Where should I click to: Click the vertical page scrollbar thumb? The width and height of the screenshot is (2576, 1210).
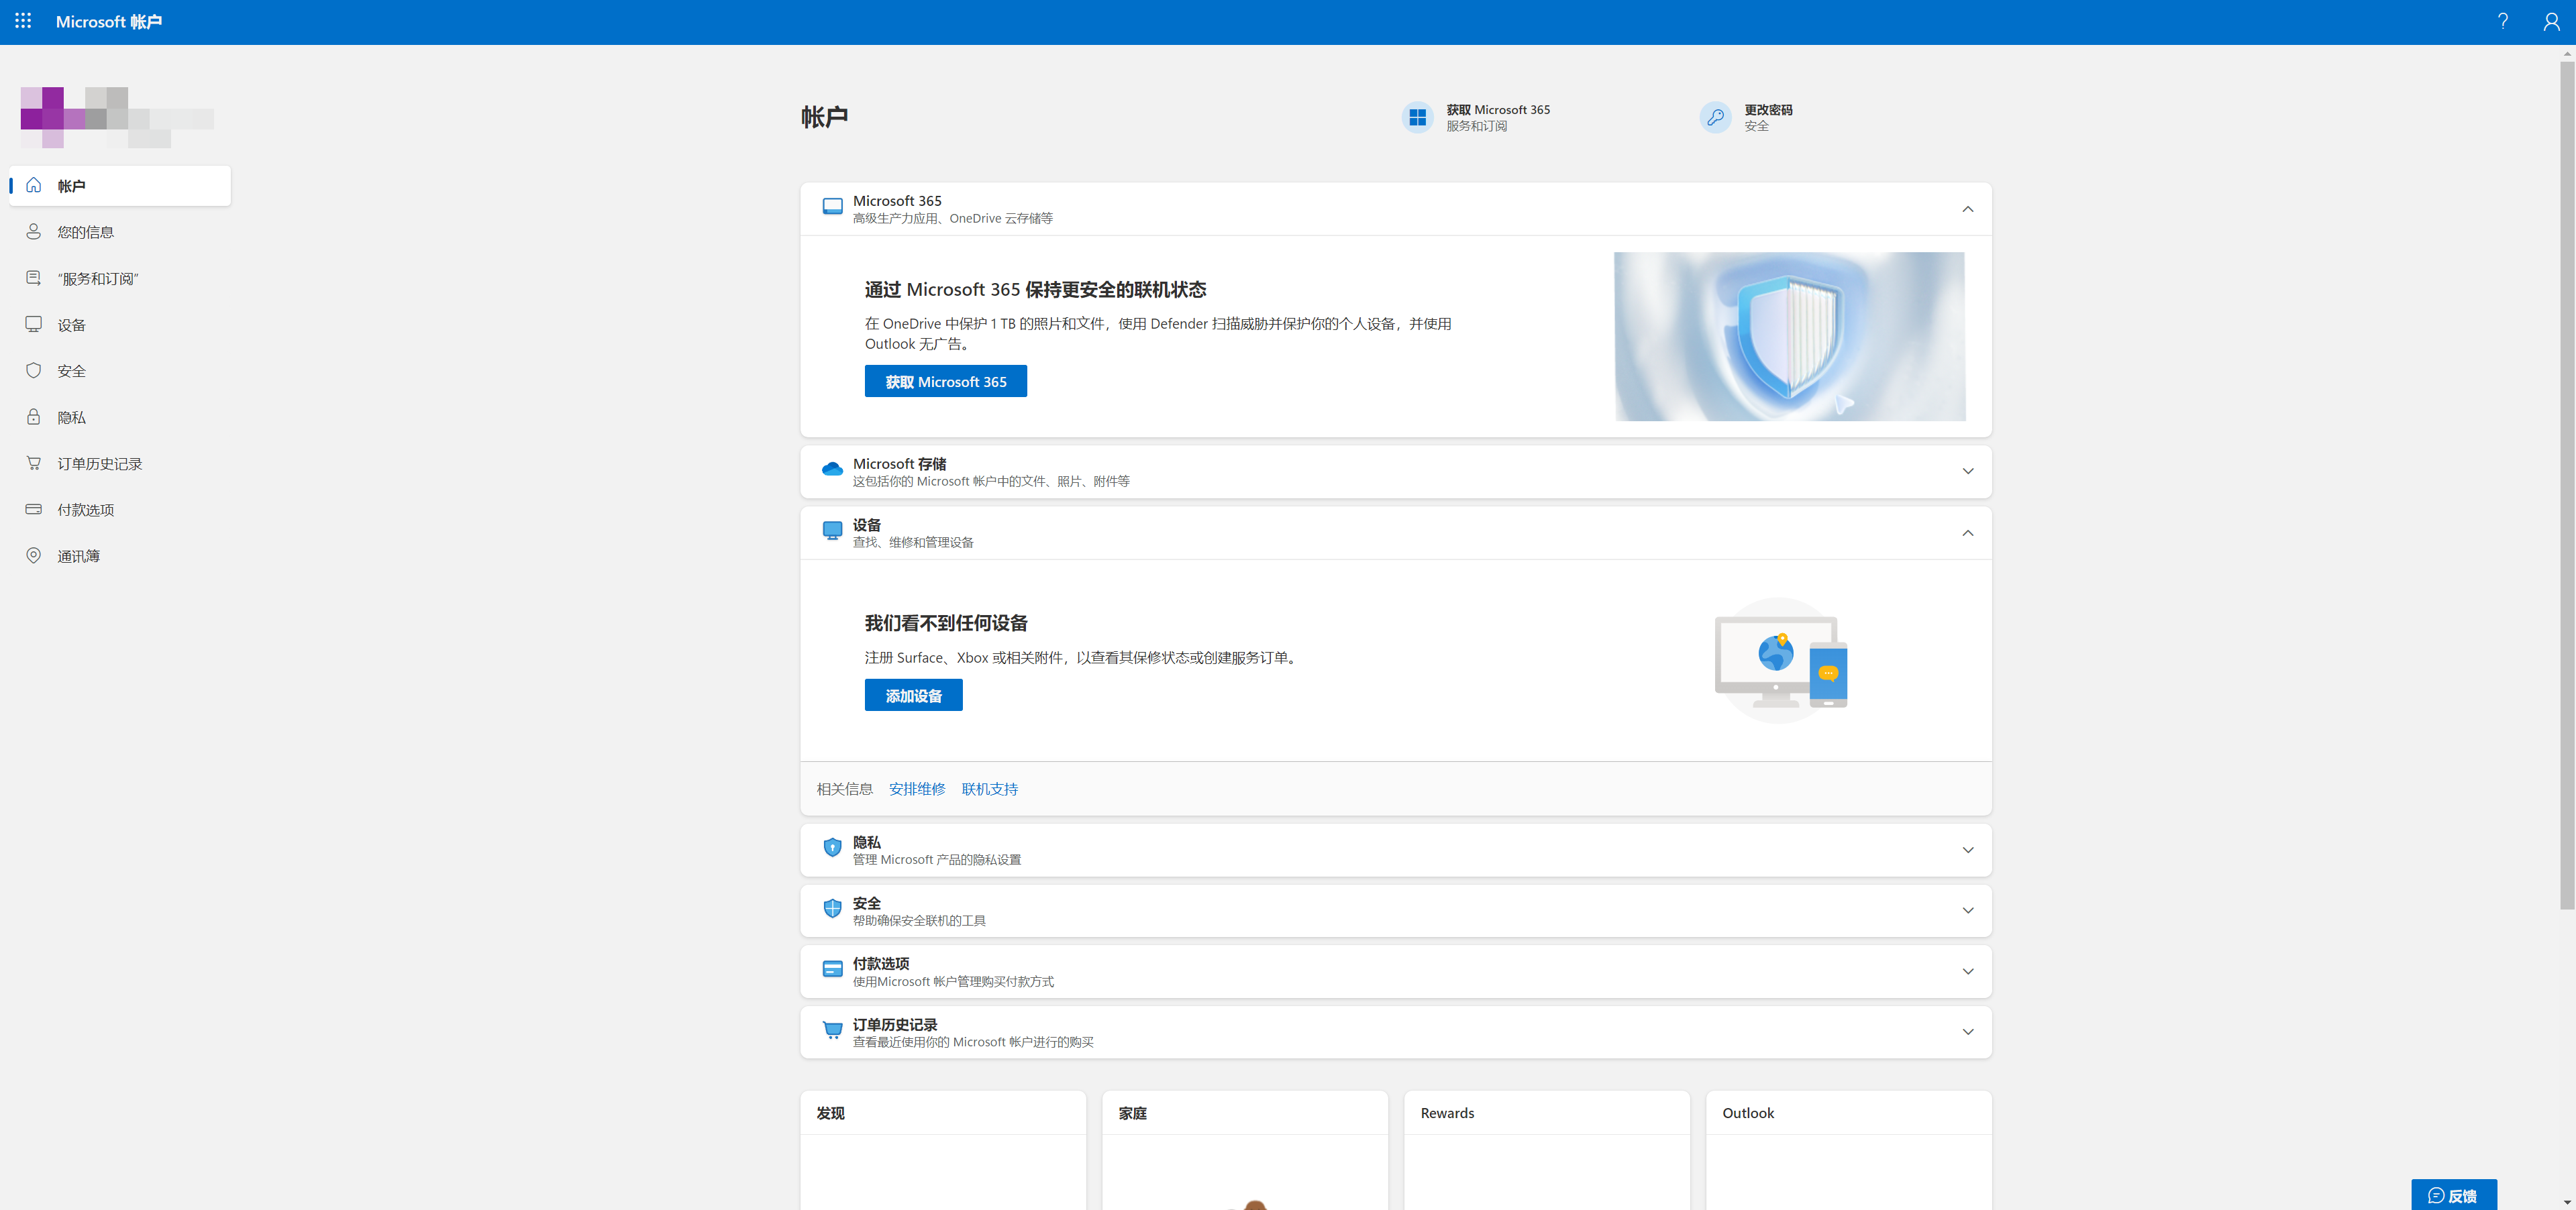(x=2567, y=485)
